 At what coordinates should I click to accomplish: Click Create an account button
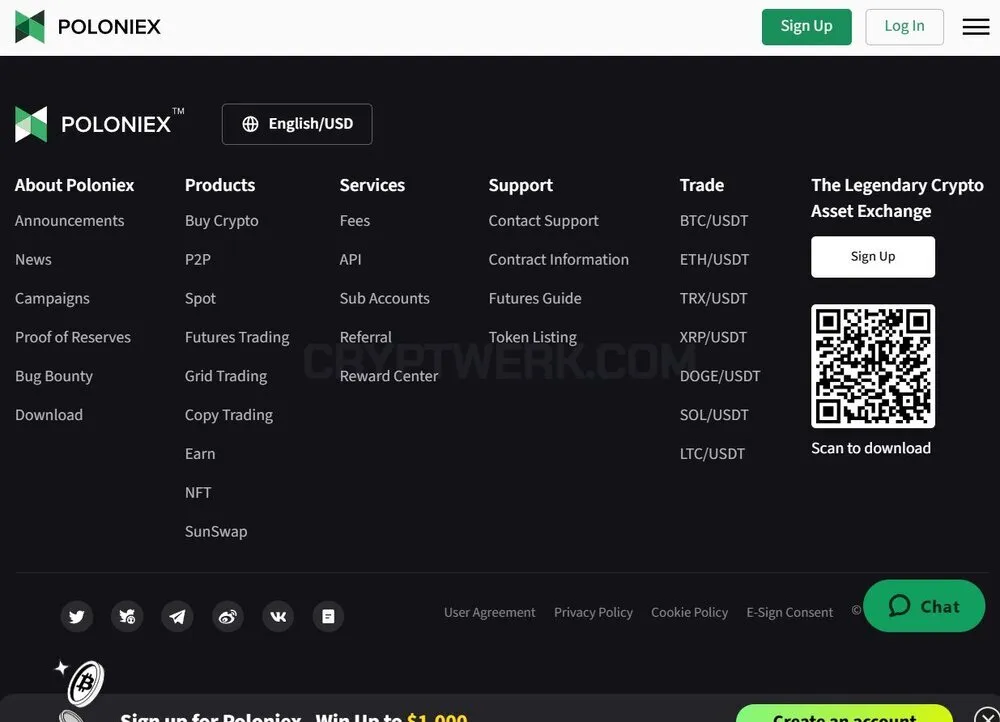tap(844, 714)
